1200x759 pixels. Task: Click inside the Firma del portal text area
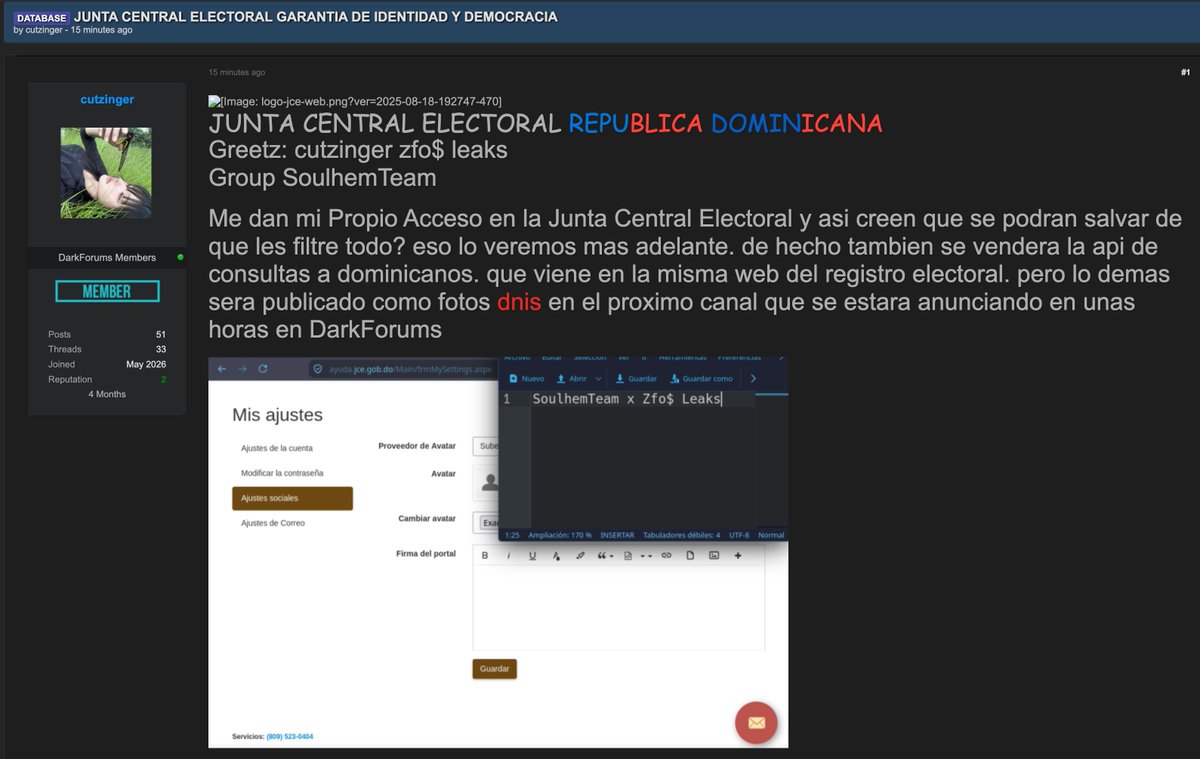coord(619,608)
